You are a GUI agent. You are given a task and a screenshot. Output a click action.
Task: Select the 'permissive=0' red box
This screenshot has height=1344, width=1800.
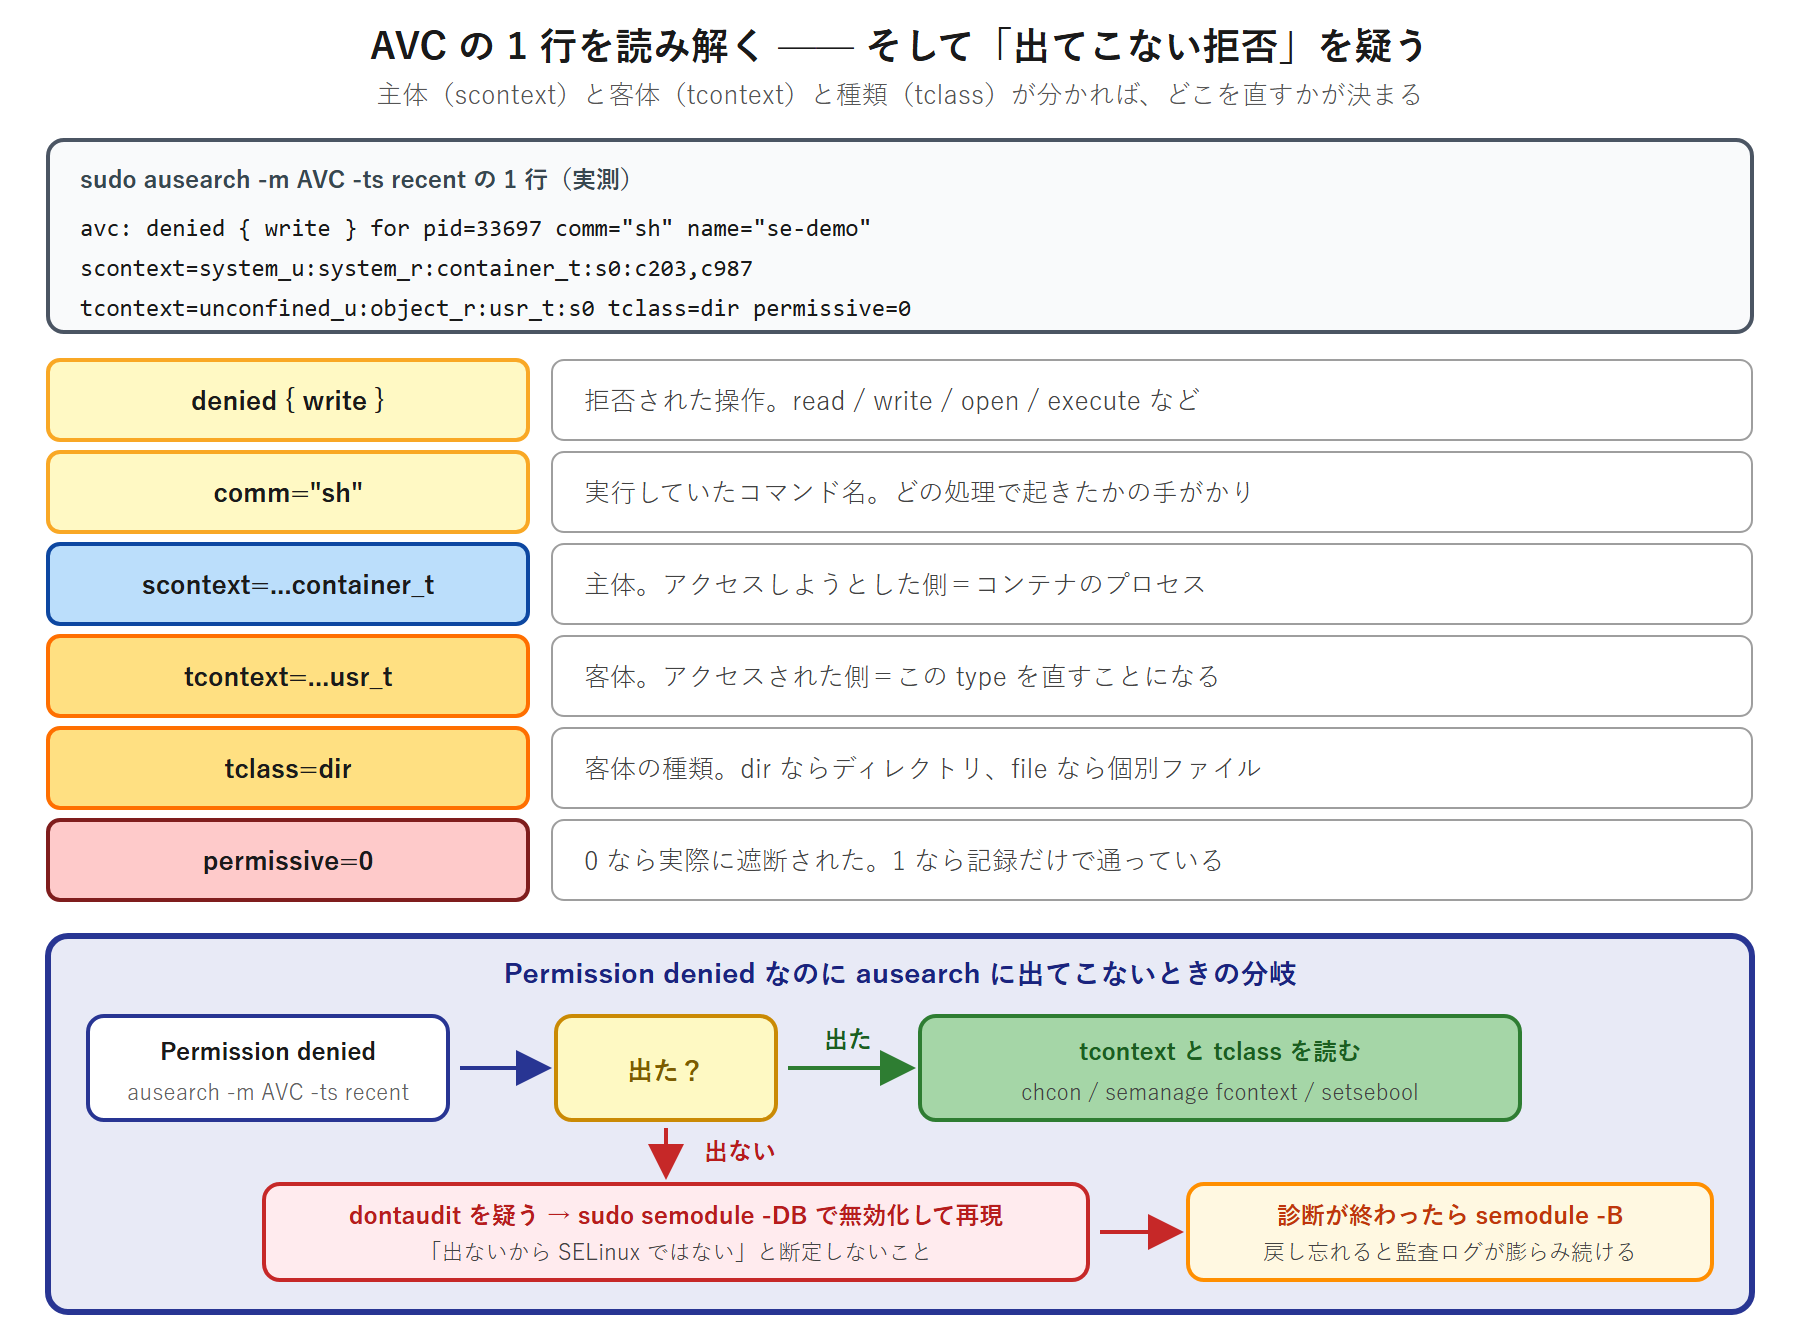pyautogui.click(x=288, y=860)
